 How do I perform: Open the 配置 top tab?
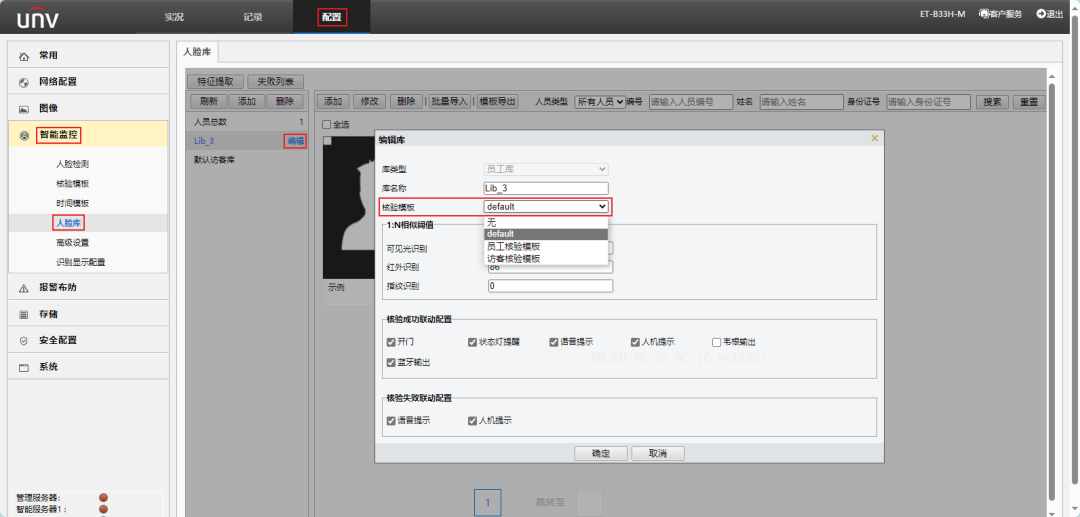coord(332,17)
